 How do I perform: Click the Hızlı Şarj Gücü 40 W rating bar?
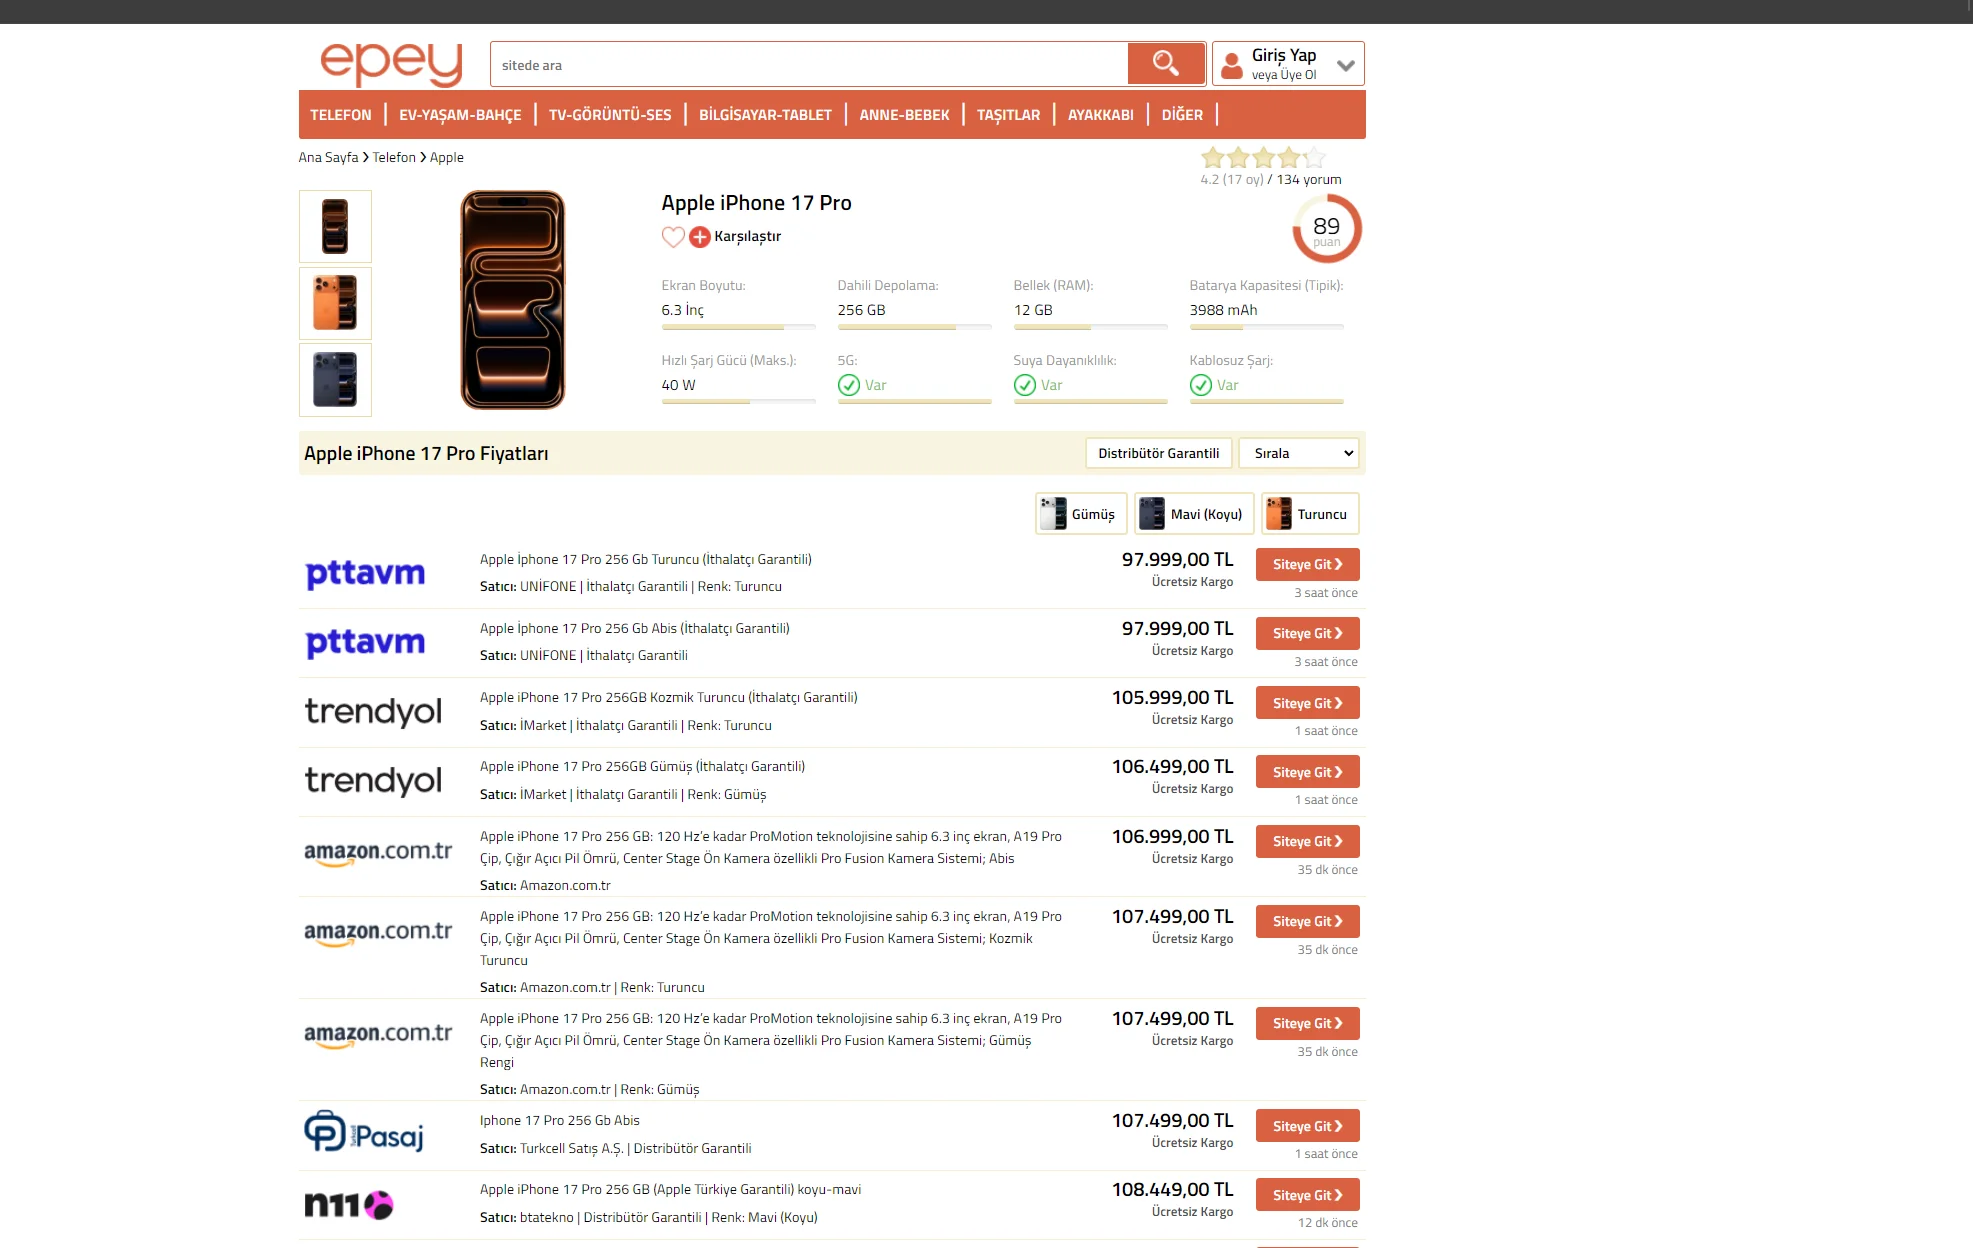(738, 402)
